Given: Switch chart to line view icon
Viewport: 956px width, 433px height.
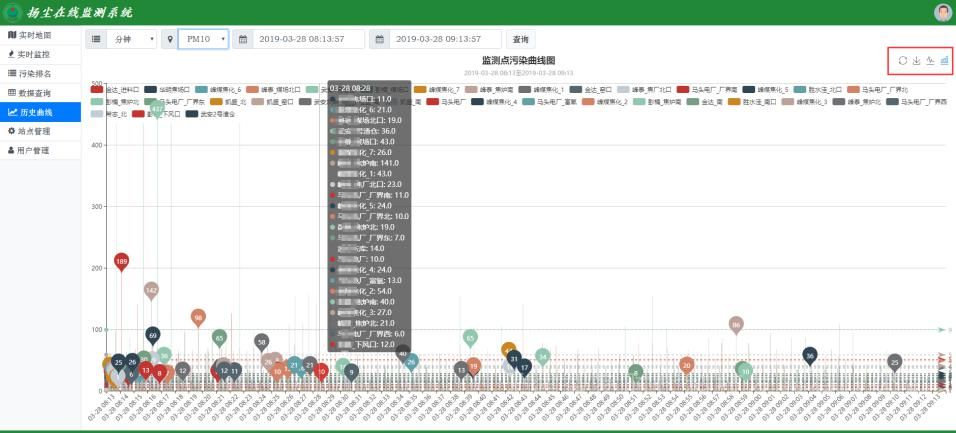Looking at the screenshot, I should pos(930,61).
